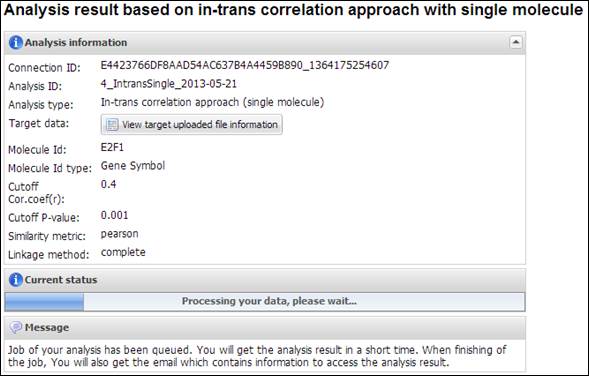The width and height of the screenshot is (589, 376).
Task: Collapse the Analysis information panel
Action: (516, 42)
